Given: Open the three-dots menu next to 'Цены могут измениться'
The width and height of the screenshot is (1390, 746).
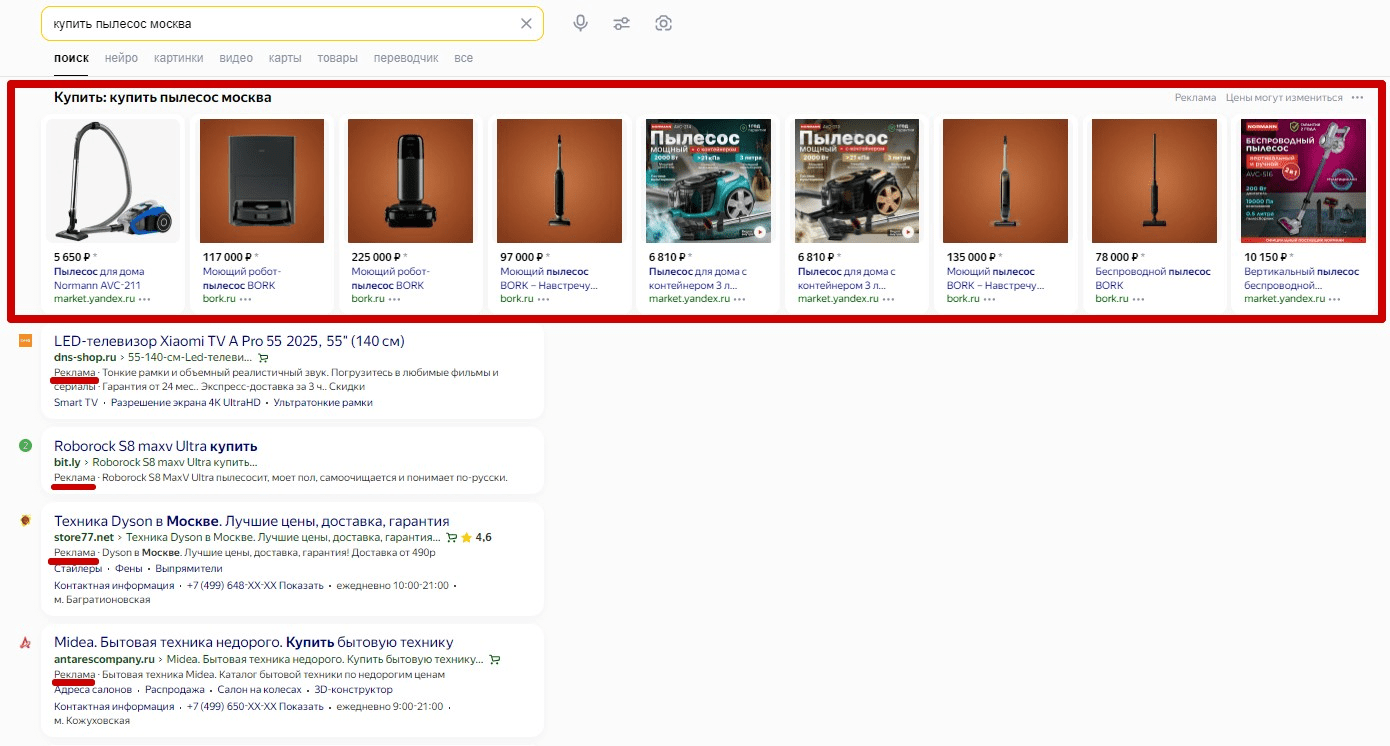Looking at the screenshot, I should (1357, 98).
